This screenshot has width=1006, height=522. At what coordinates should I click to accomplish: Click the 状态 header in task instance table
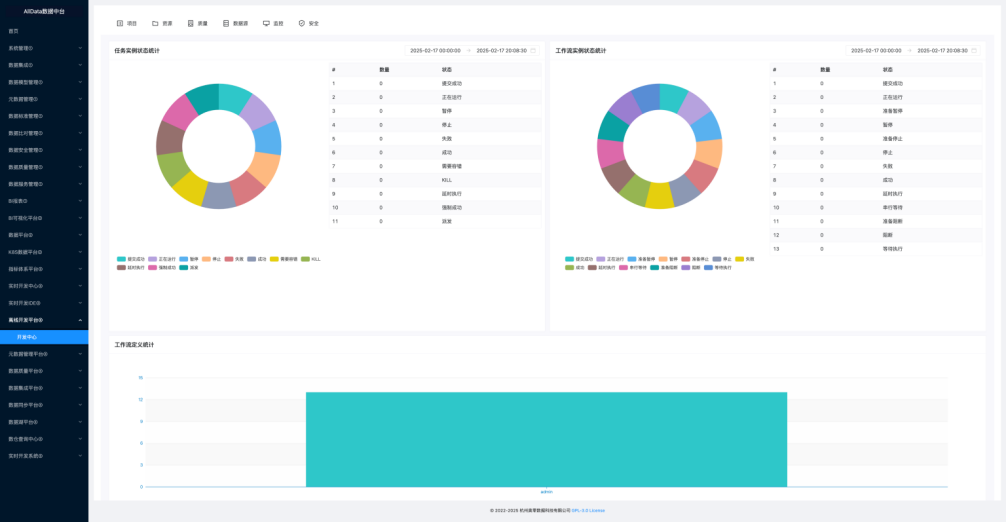point(447,69)
